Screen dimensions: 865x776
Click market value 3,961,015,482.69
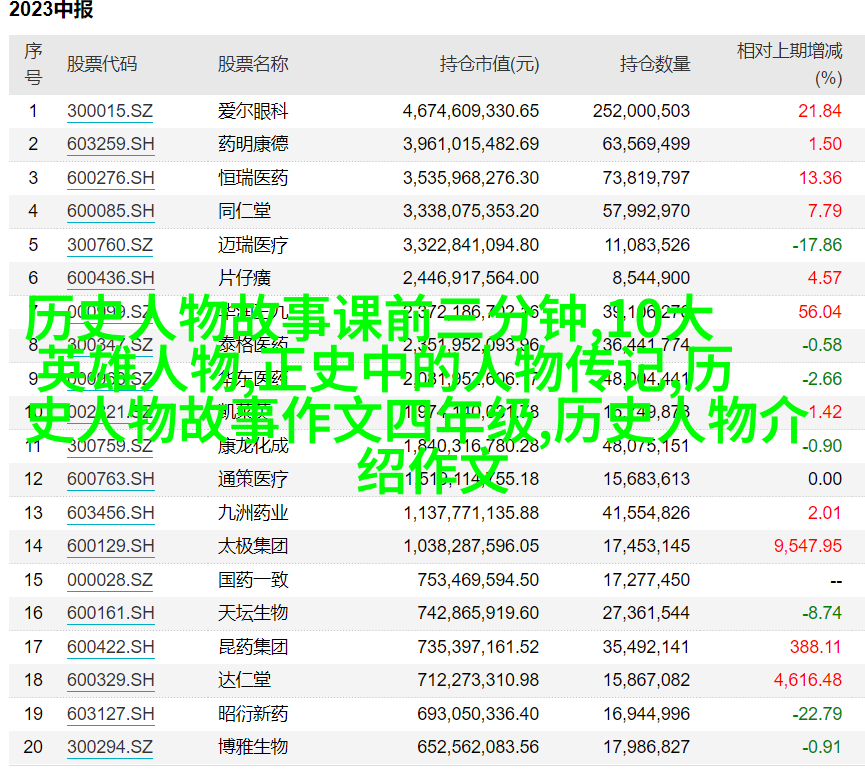coord(471,145)
